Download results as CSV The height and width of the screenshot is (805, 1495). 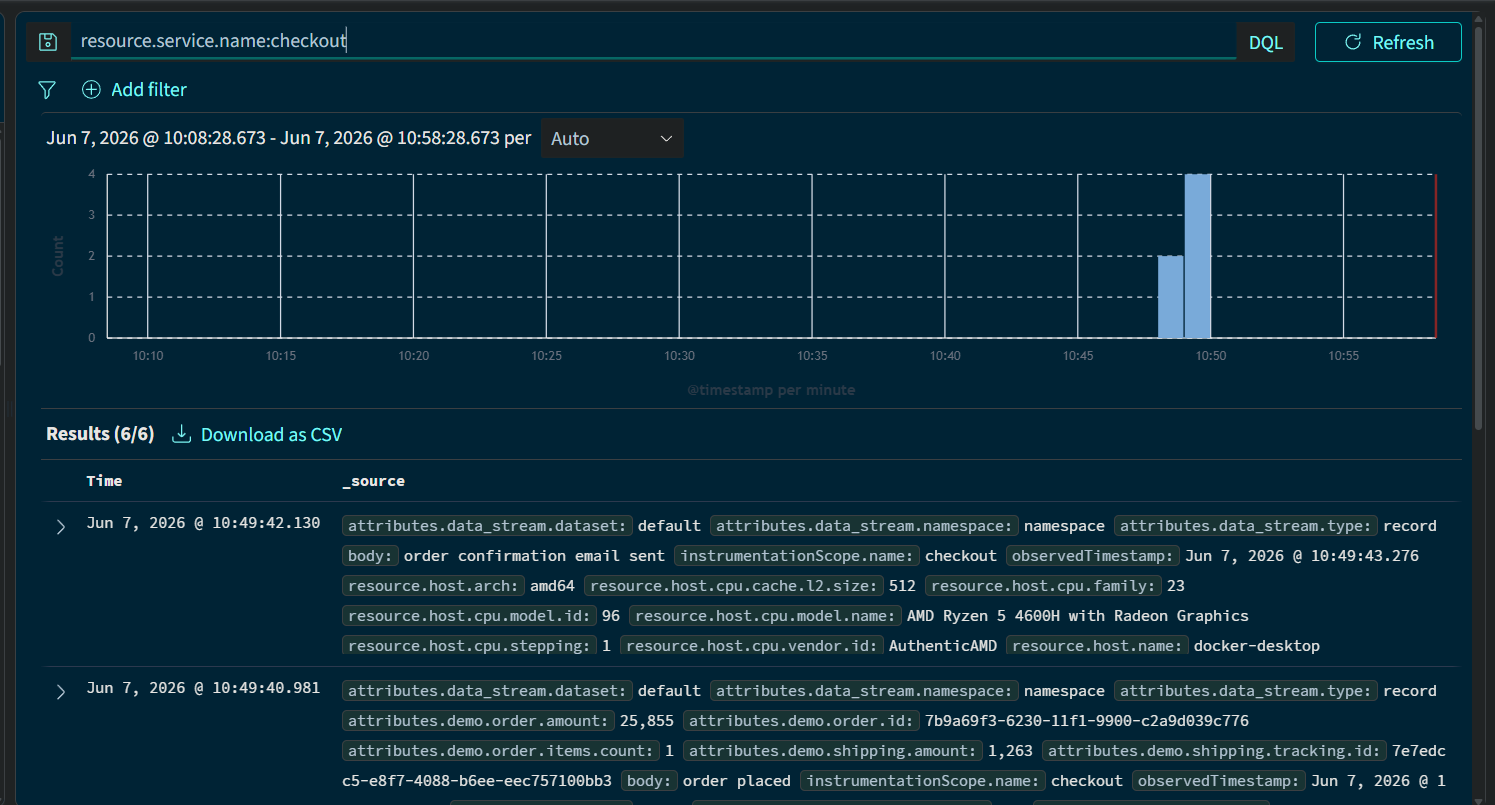tap(271, 434)
